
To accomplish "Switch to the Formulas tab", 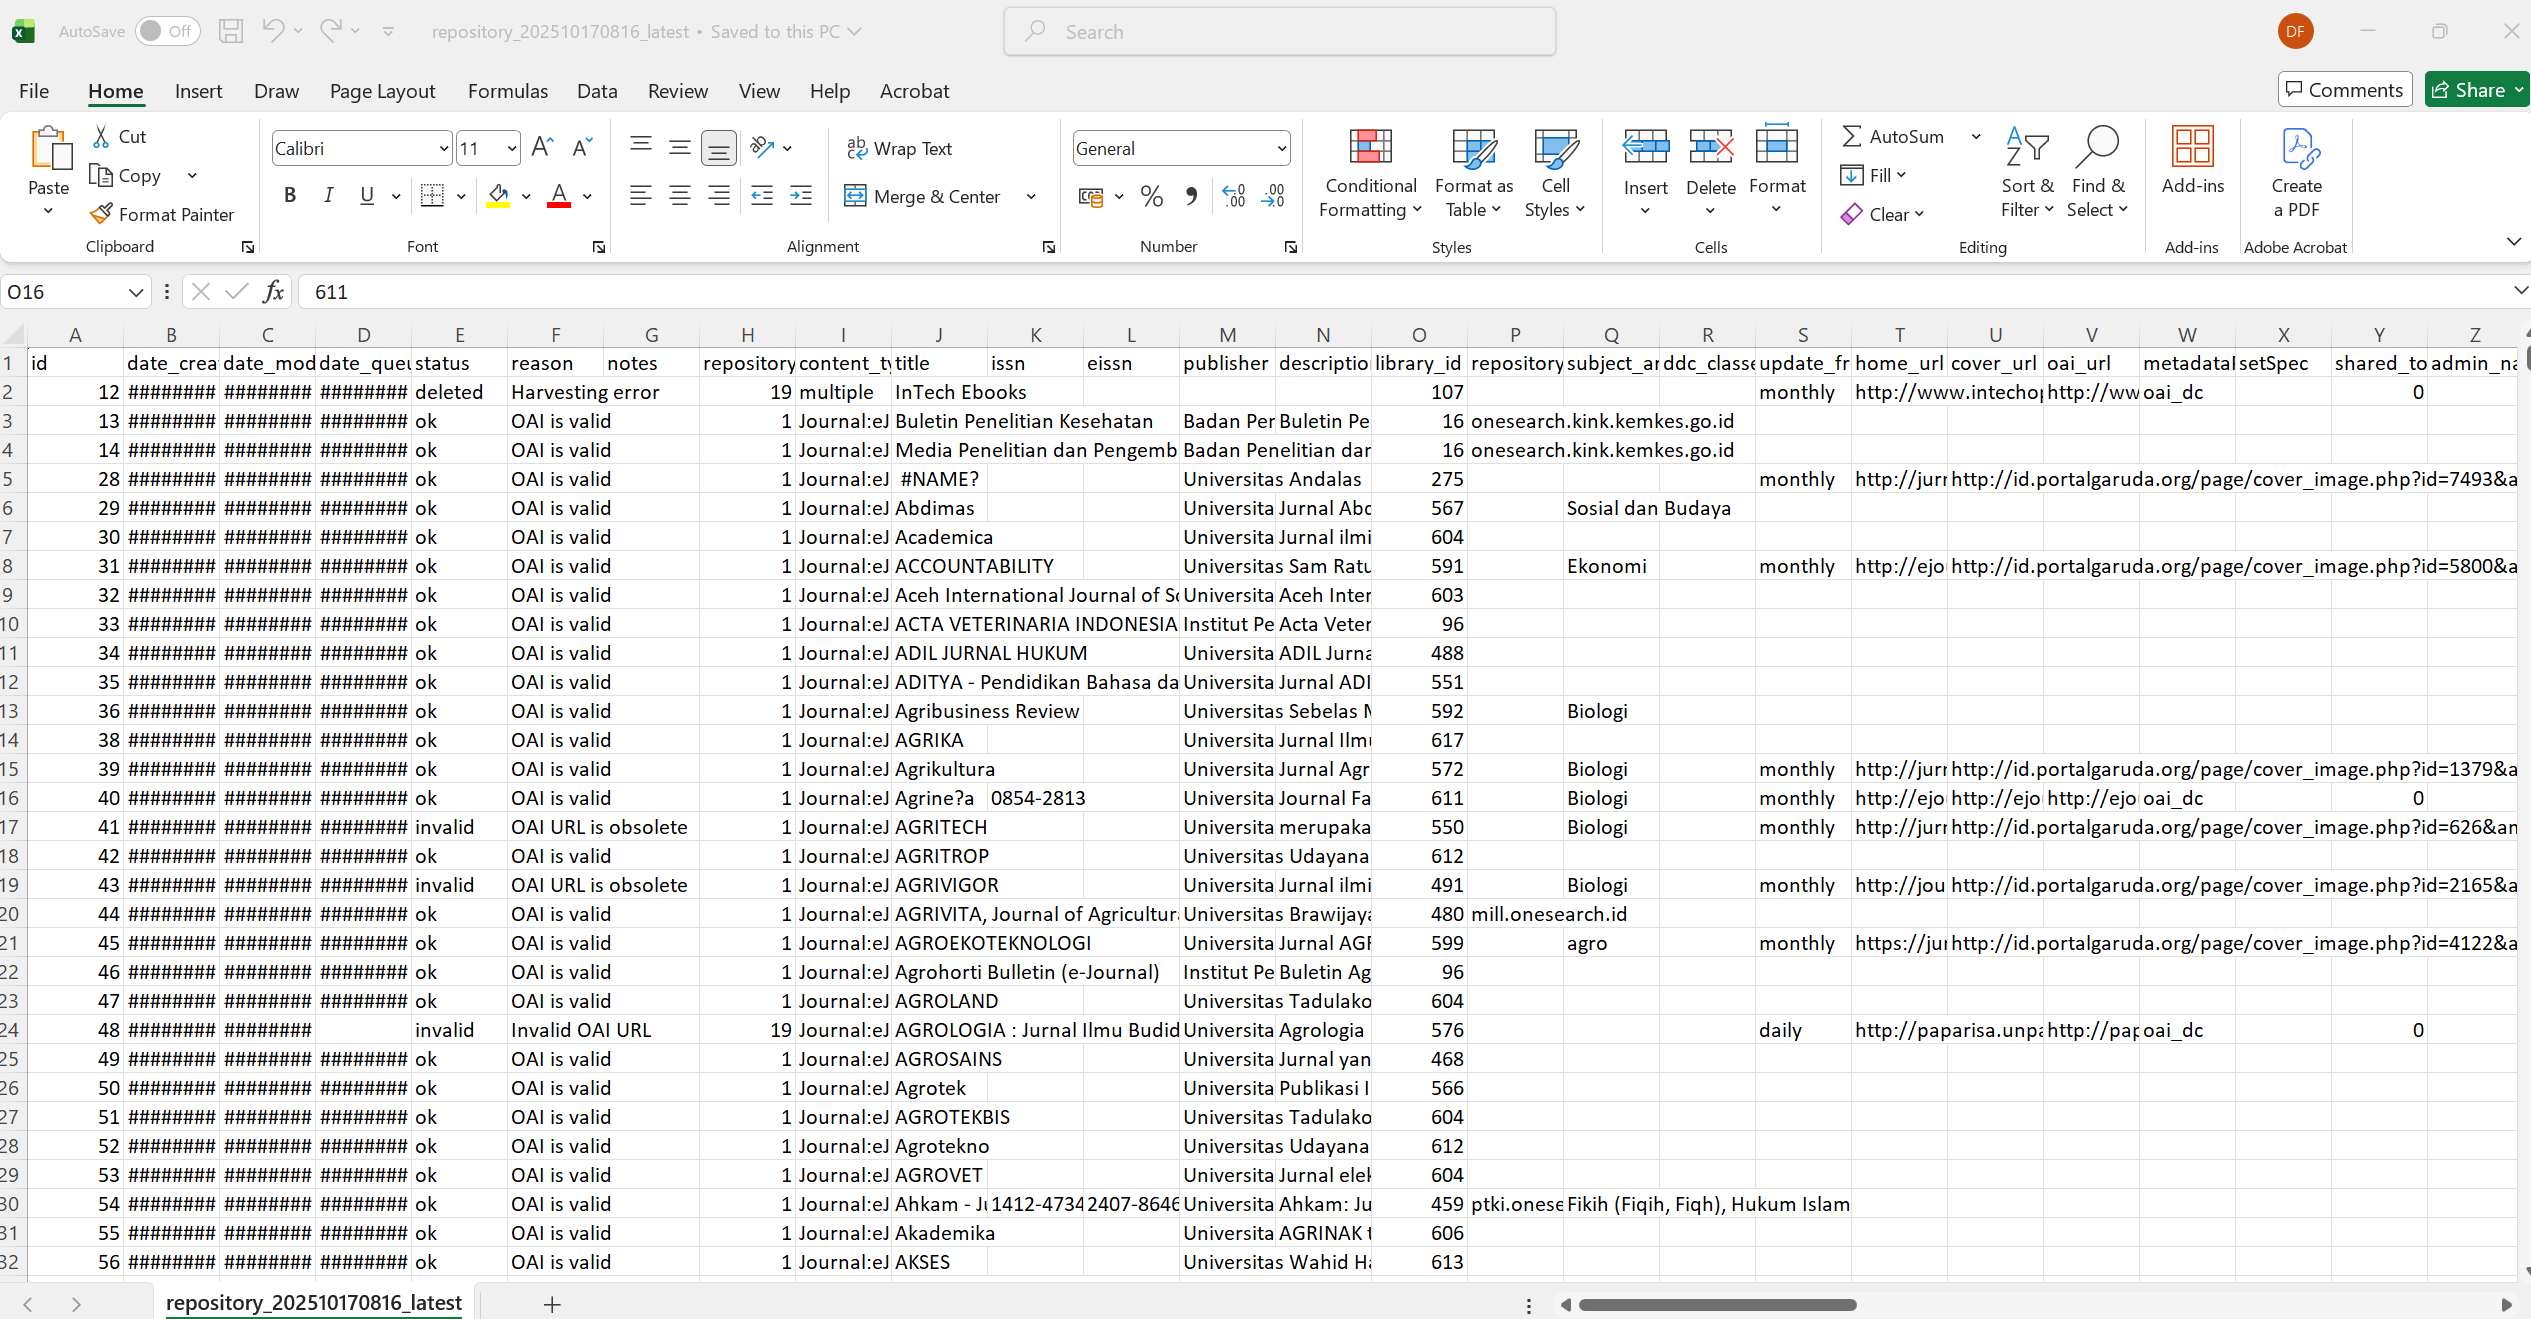I will point(507,91).
